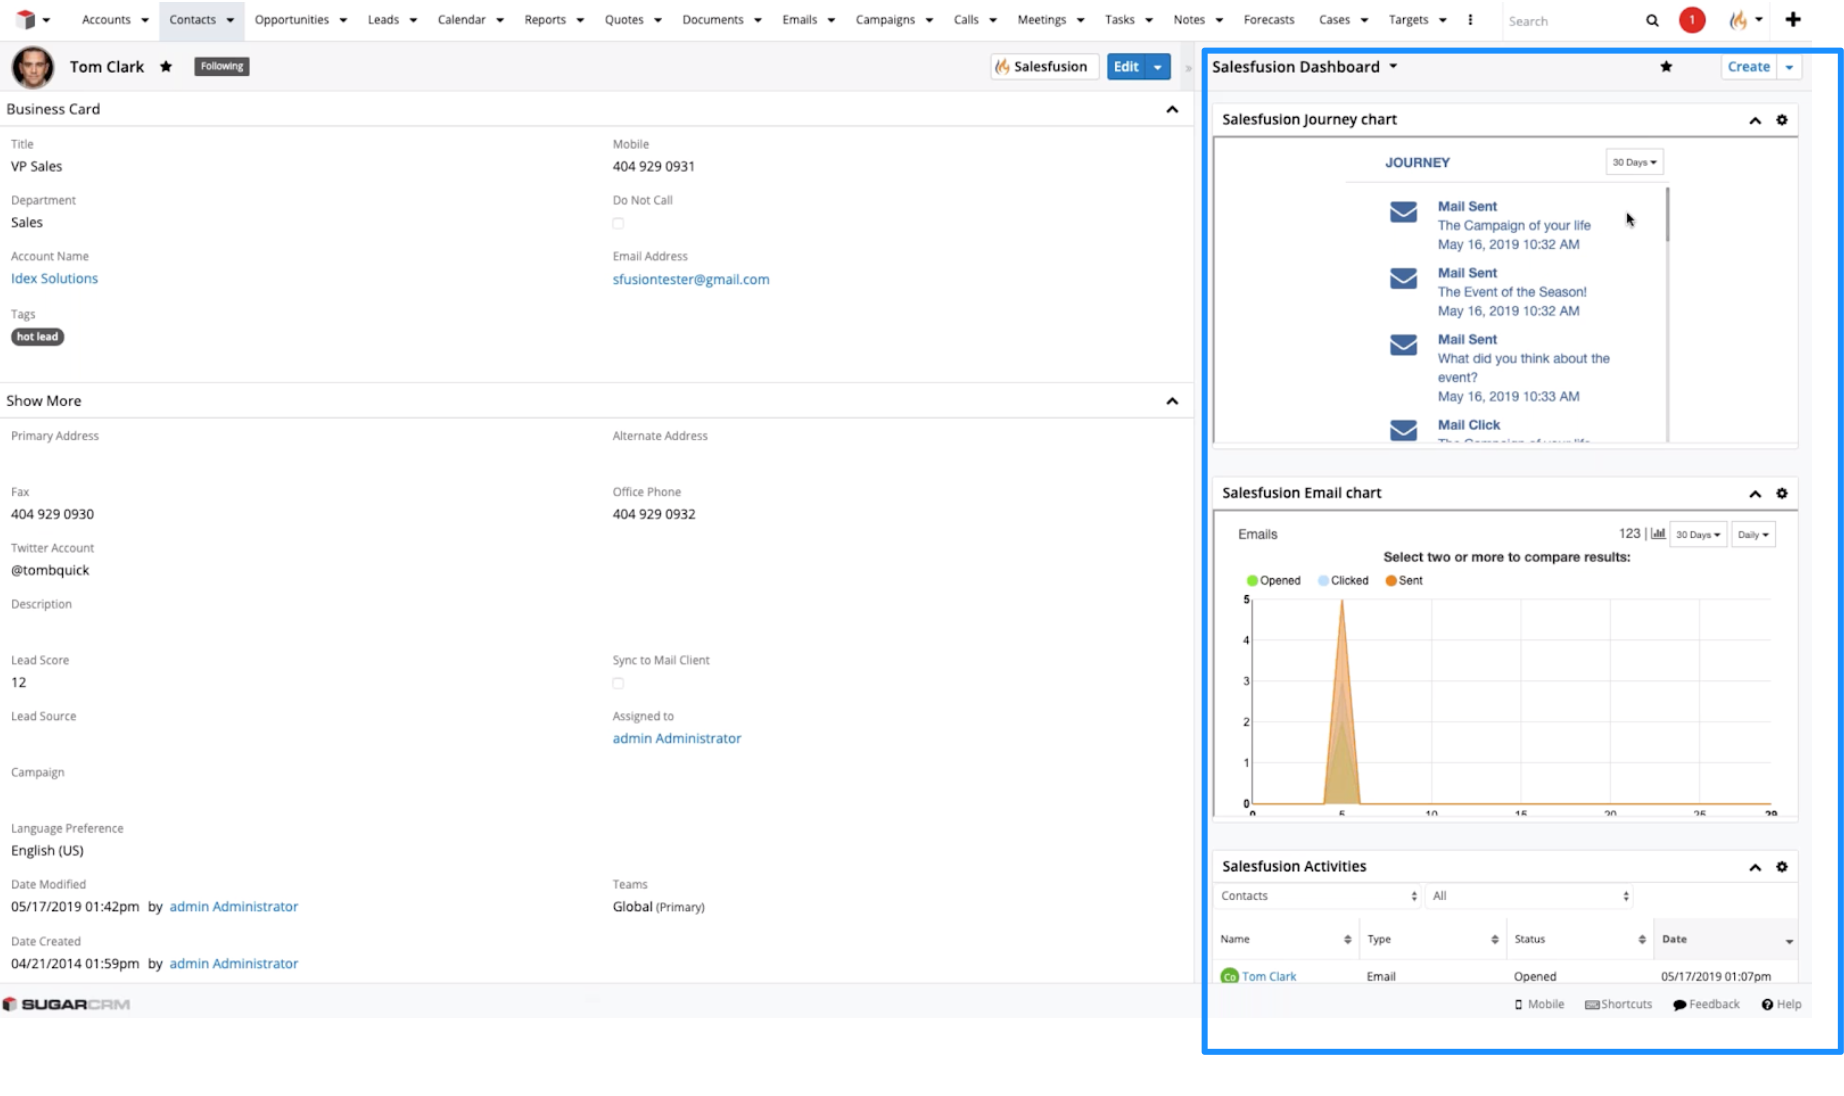Open settings gear for Email chart
Screen dimensions: 1844x1096
click(x=1781, y=493)
